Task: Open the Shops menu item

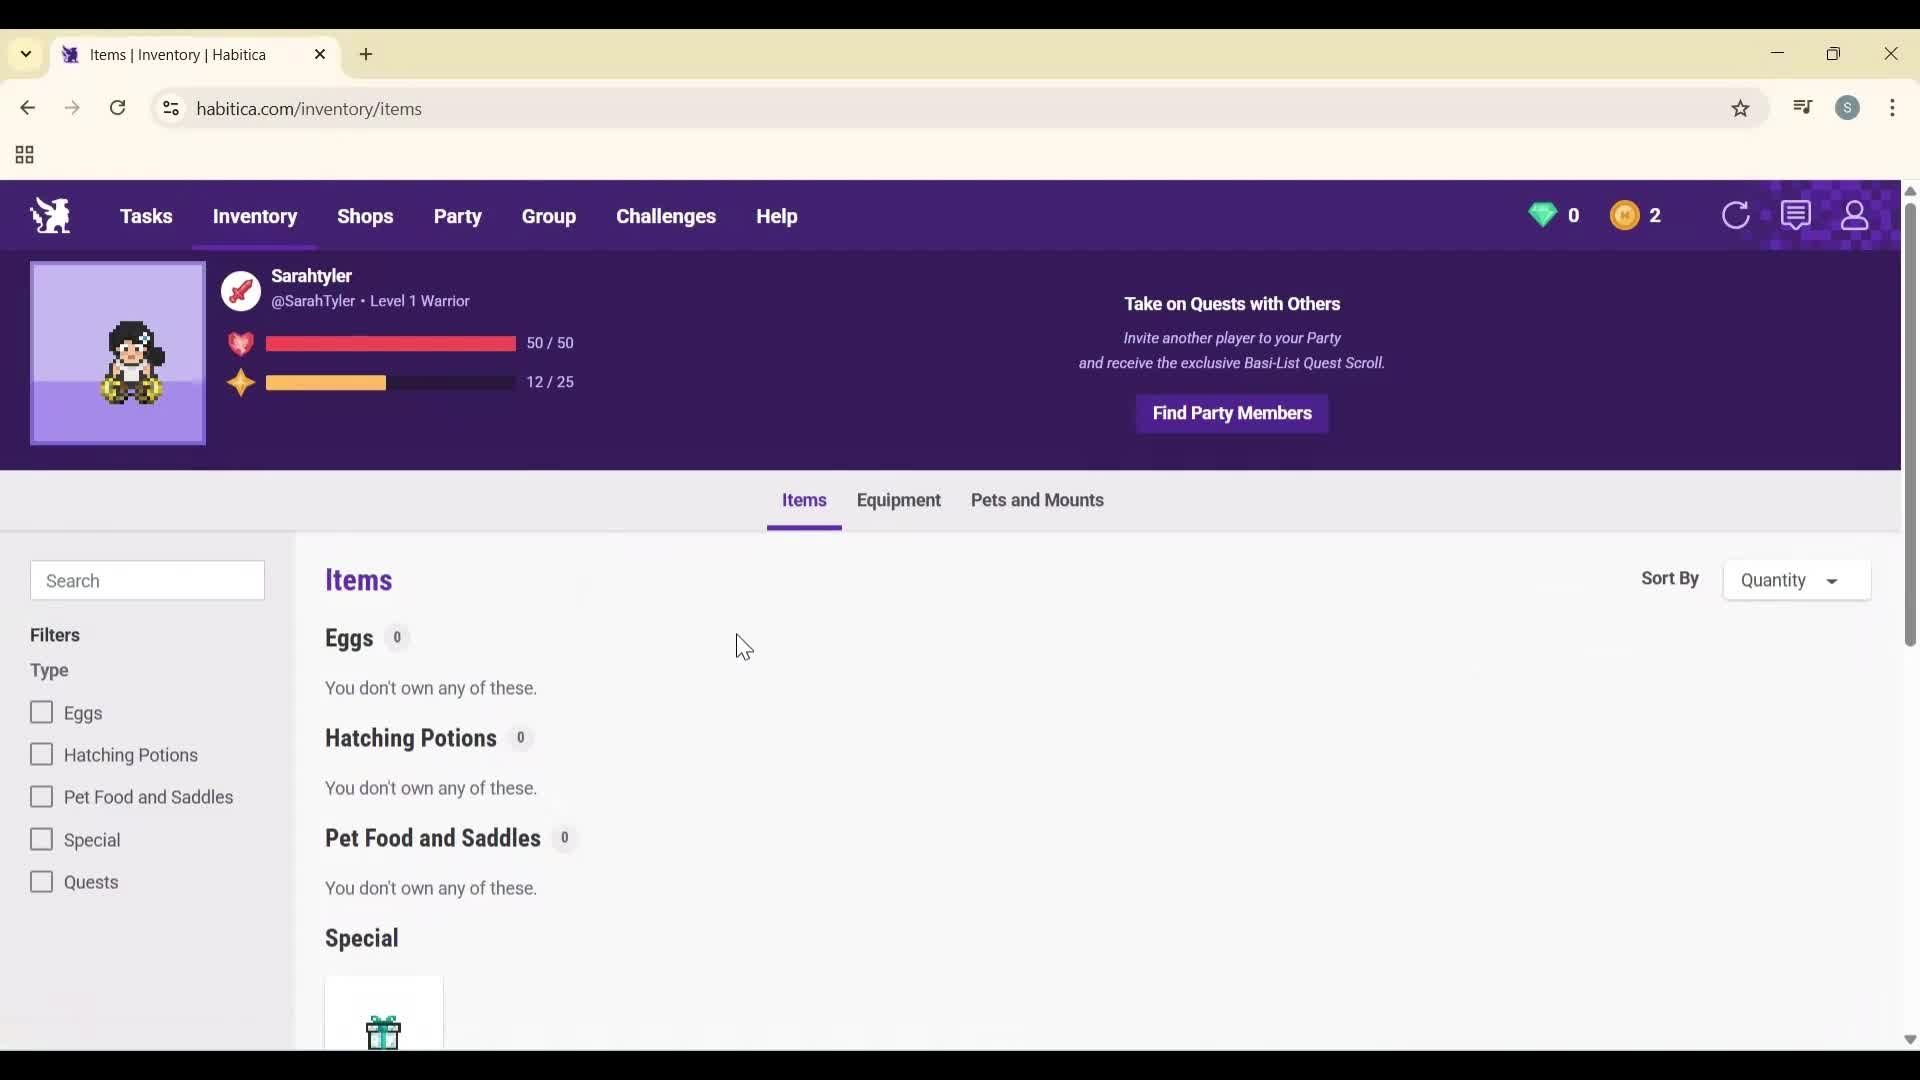Action: point(366,216)
